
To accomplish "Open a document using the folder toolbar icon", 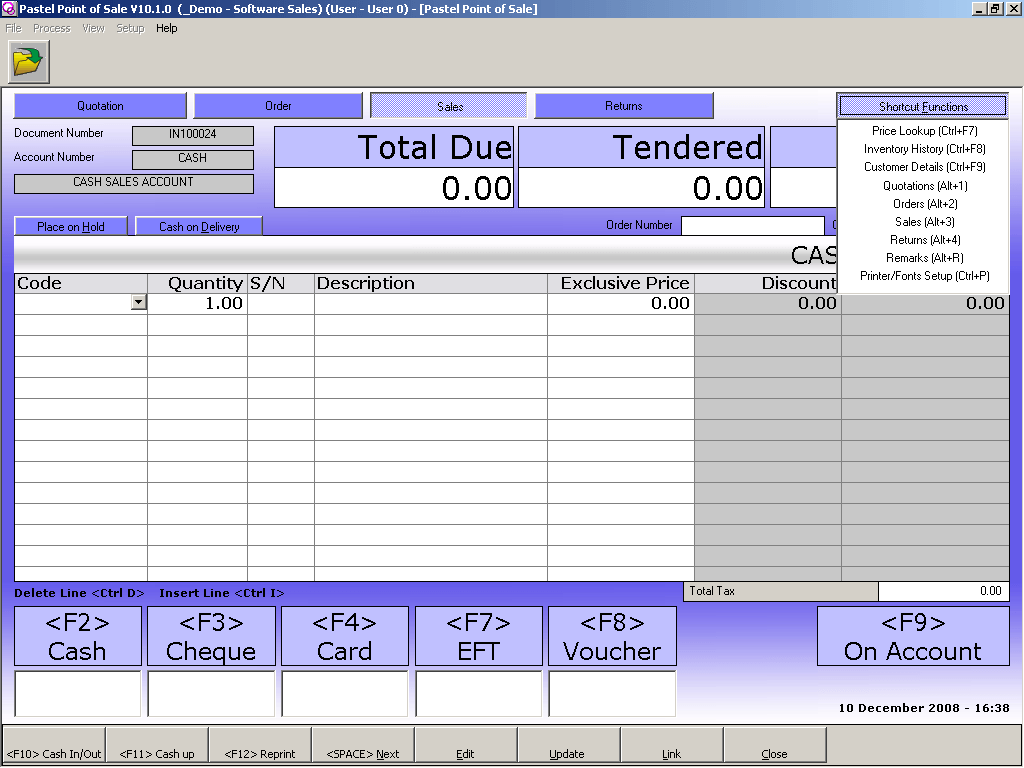I will 28,60.
